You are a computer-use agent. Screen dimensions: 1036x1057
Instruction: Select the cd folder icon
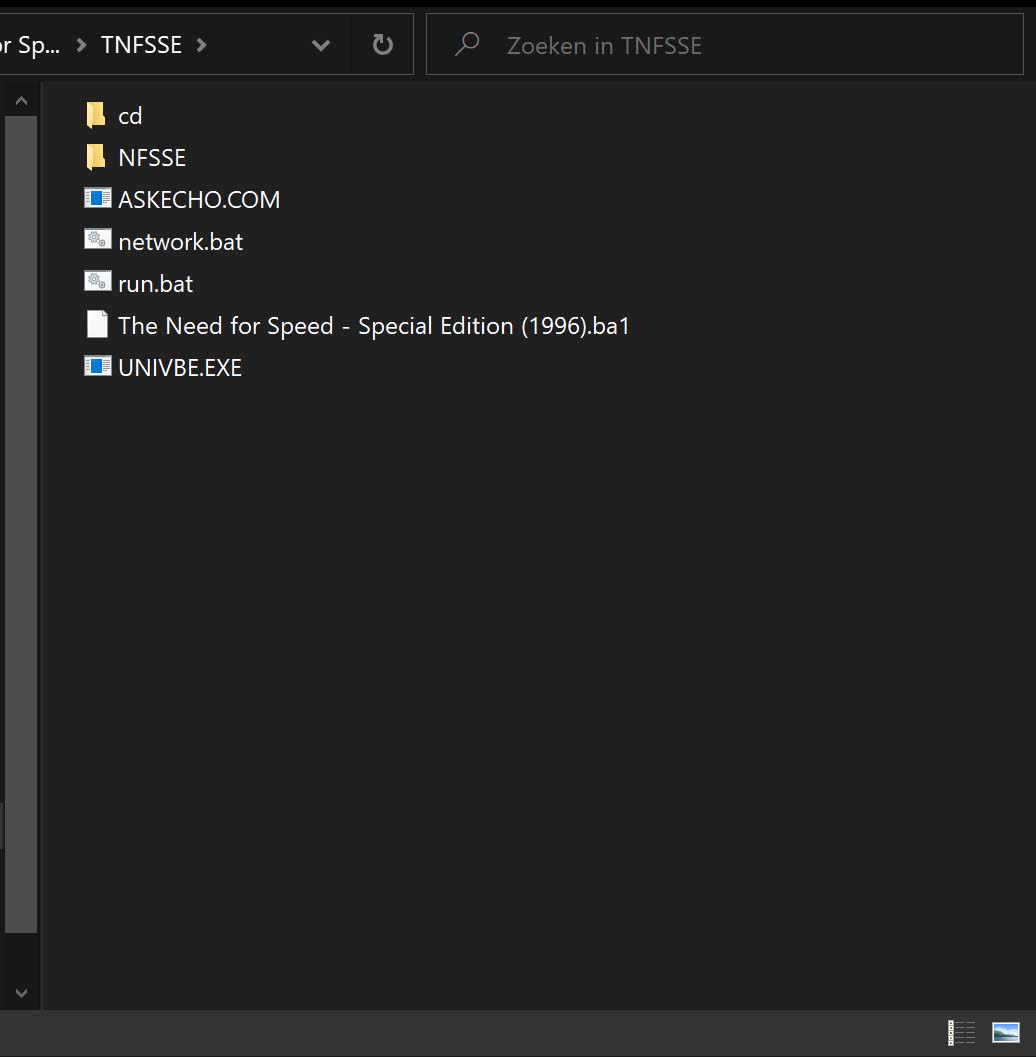pos(96,115)
